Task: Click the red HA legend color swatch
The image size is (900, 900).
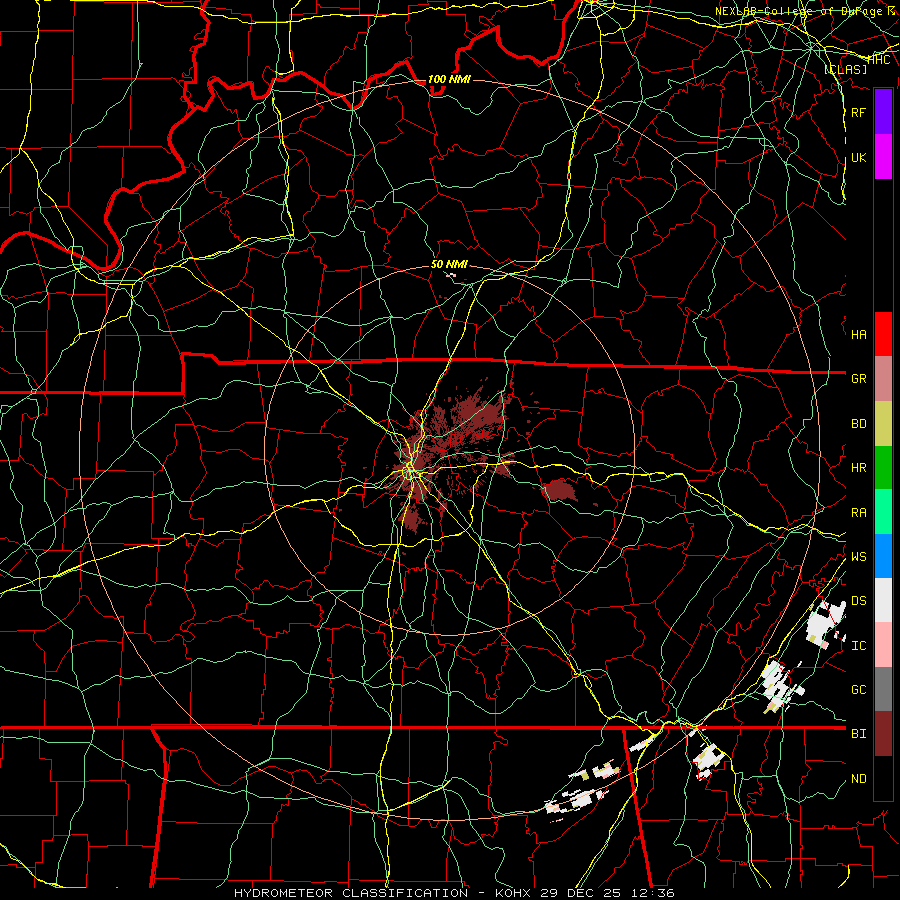Action: click(x=883, y=334)
